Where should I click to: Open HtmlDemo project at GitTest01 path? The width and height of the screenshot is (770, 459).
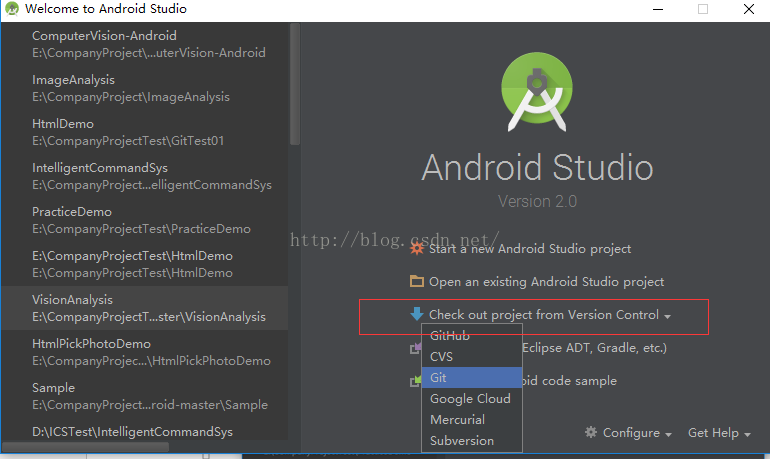click(145, 132)
